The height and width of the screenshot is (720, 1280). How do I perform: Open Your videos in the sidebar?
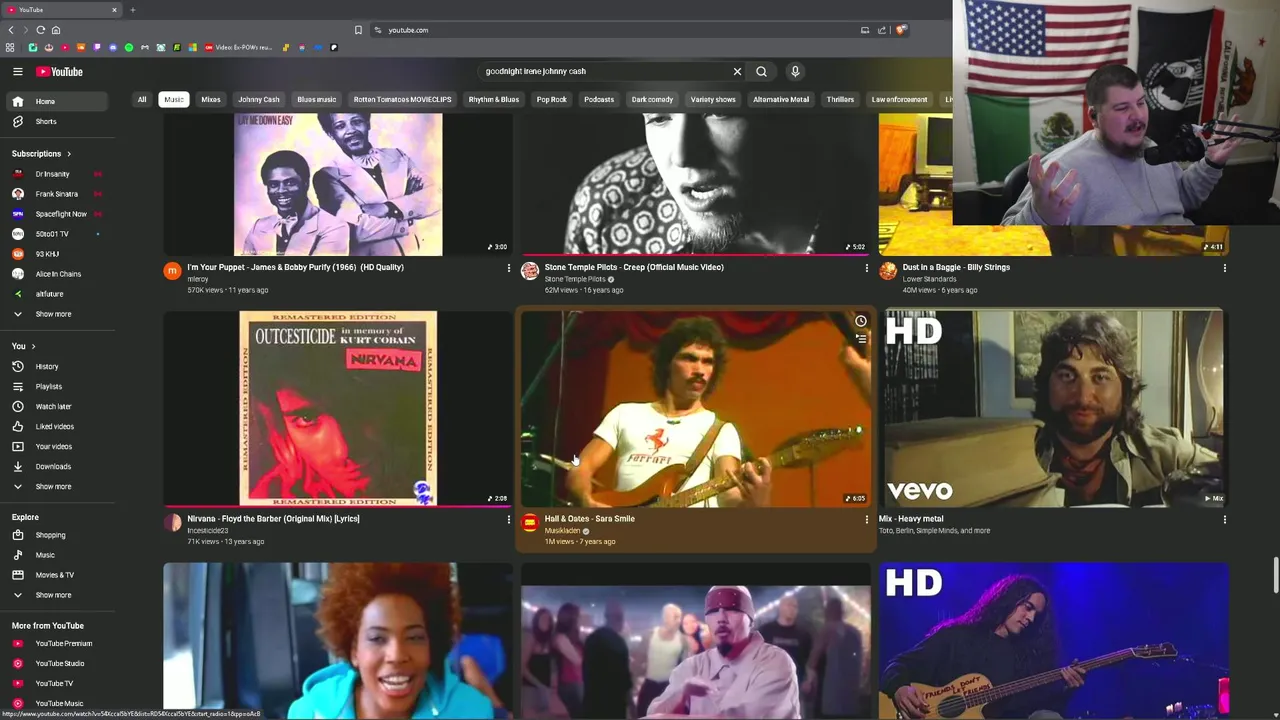(x=58, y=446)
